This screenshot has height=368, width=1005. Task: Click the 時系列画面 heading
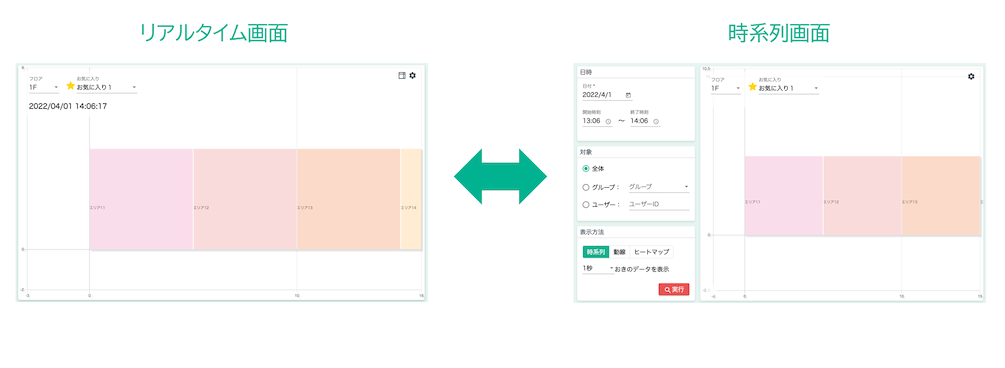coord(779,33)
